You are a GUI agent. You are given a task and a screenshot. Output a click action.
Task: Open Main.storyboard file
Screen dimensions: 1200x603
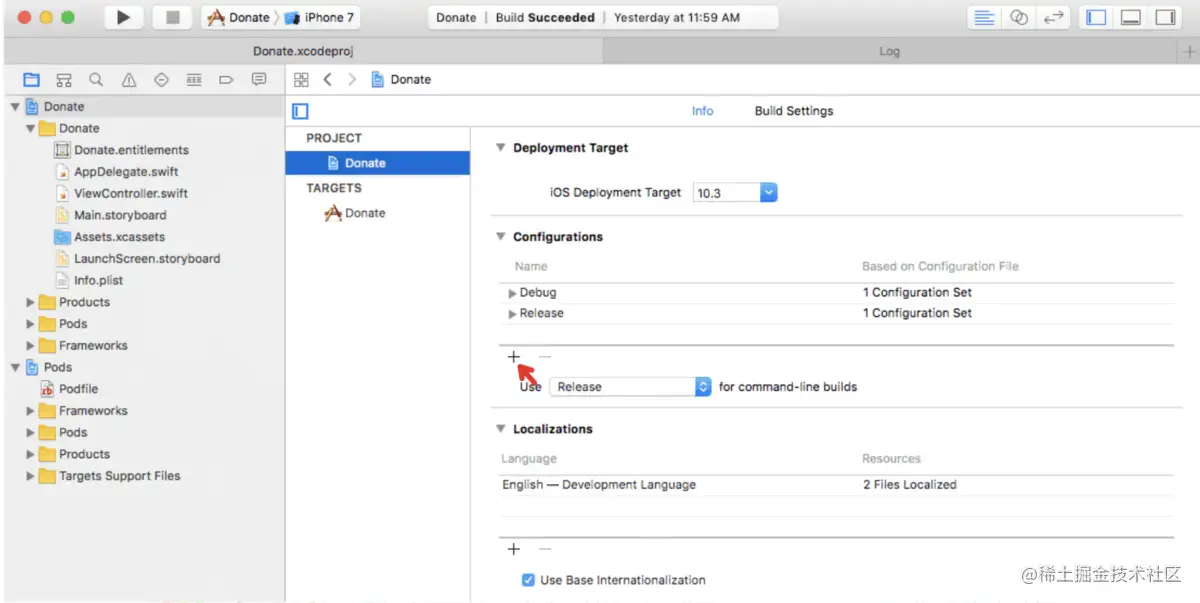point(120,215)
